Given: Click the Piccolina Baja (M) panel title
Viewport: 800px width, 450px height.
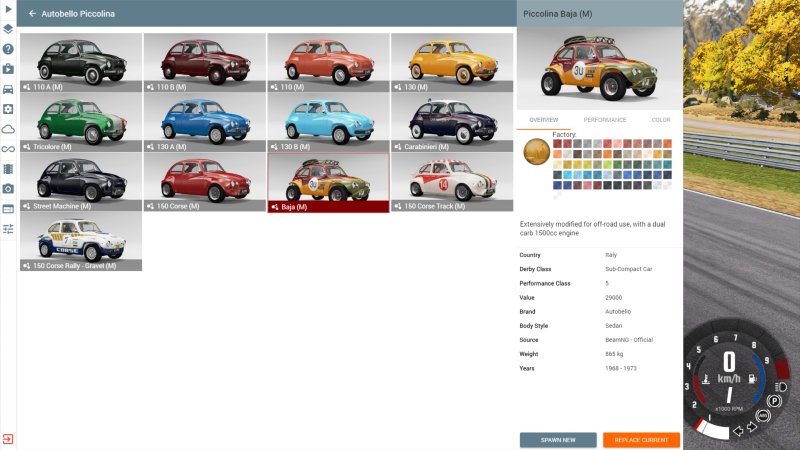Looking at the screenshot, I should [558, 14].
